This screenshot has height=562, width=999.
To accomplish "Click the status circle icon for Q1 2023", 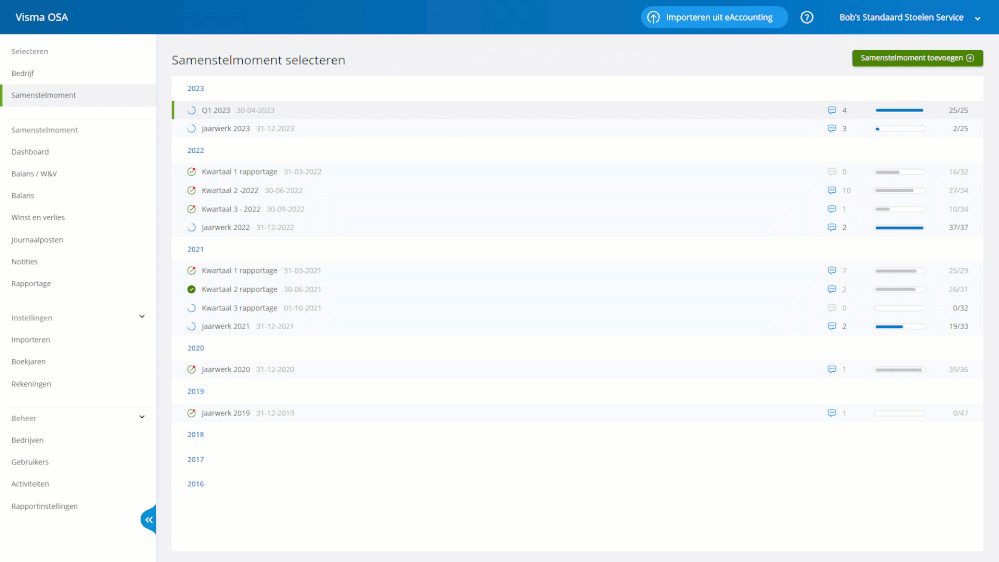I will pos(191,110).
